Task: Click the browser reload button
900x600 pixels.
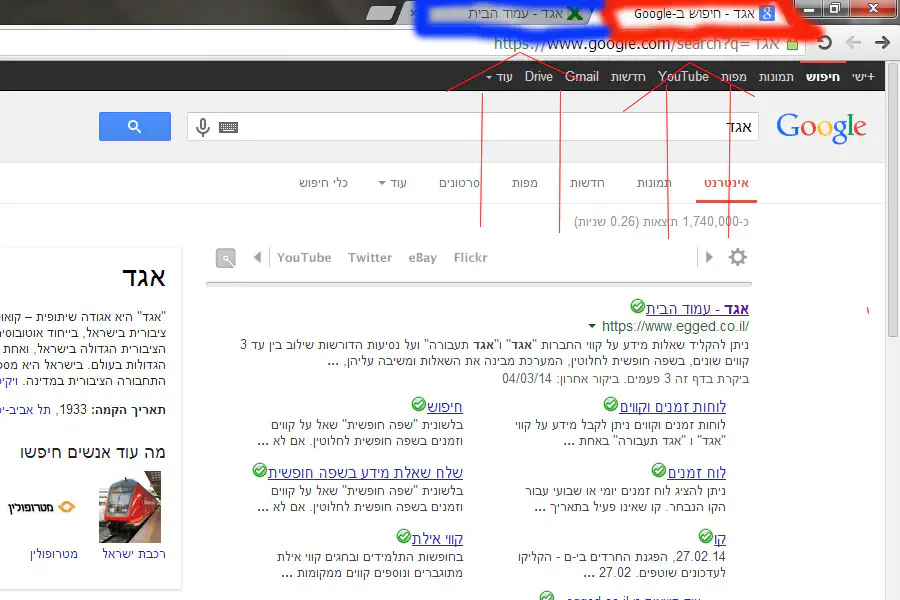Action: pyautogui.click(x=825, y=43)
